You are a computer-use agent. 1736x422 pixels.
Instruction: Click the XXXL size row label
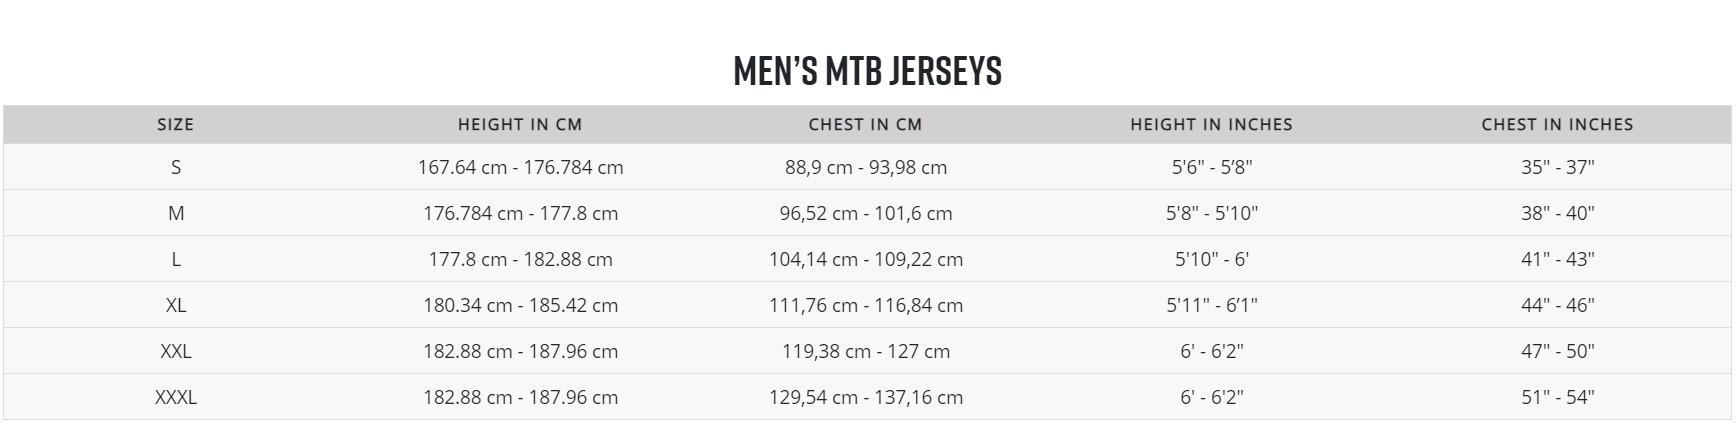(176, 397)
